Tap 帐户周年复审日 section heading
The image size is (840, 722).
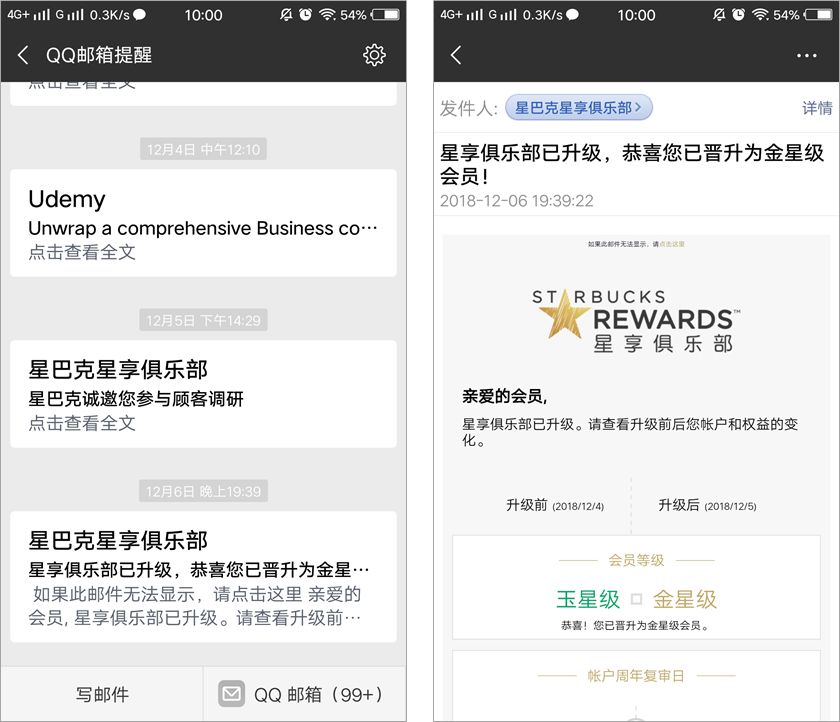tap(636, 676)
